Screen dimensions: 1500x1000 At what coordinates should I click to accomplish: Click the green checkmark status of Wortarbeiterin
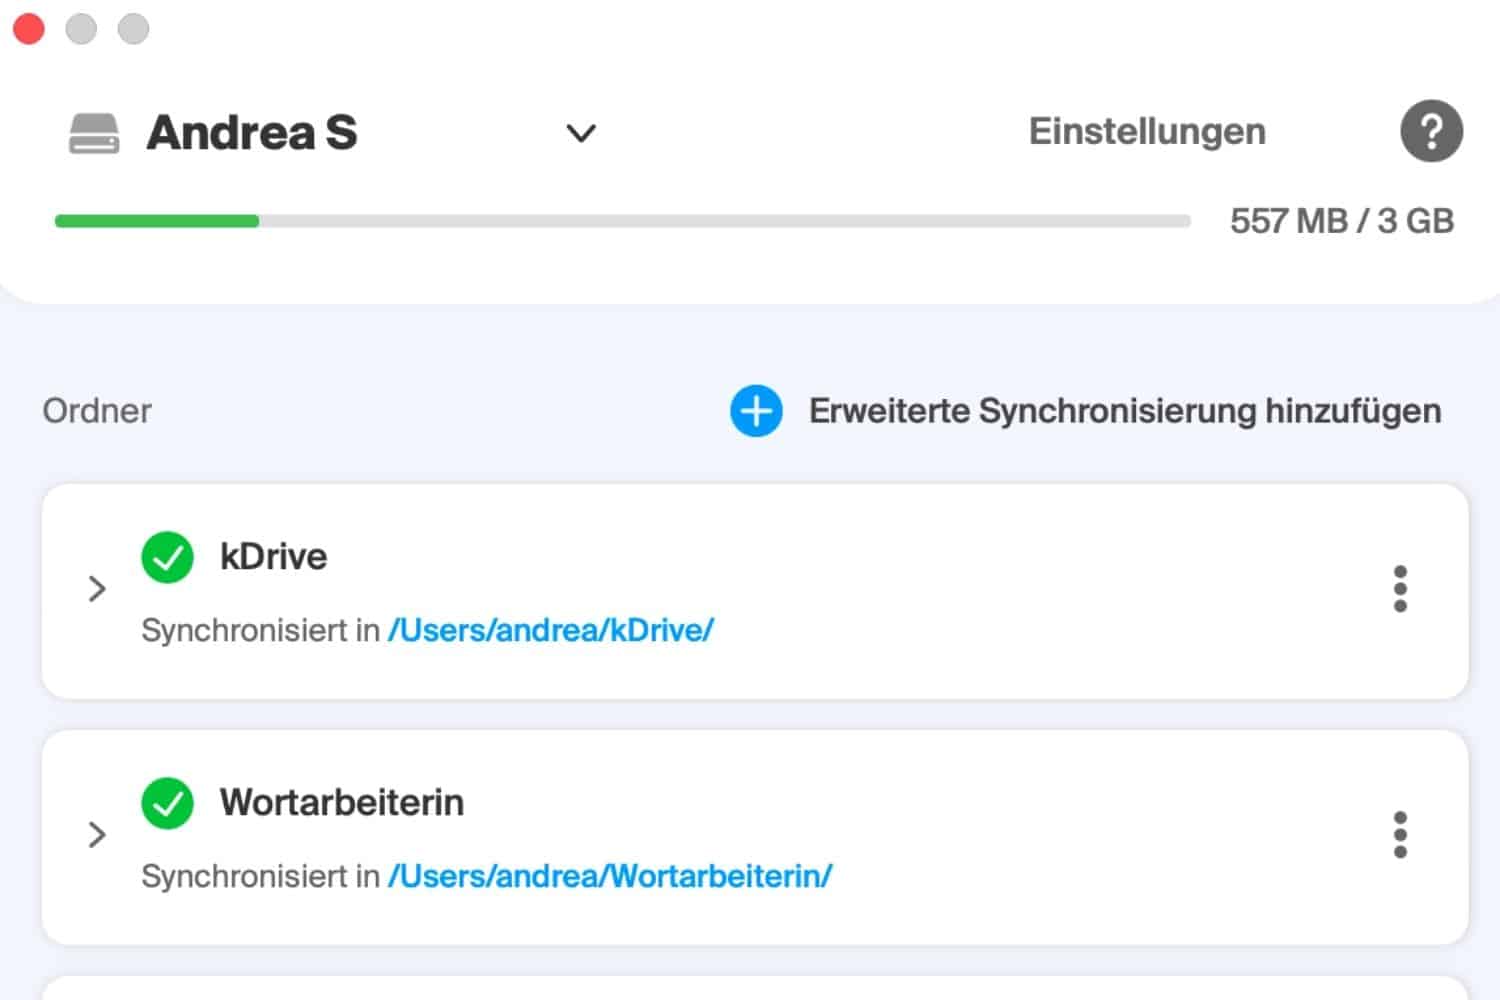pyautogui.click(x=167, y=803)
